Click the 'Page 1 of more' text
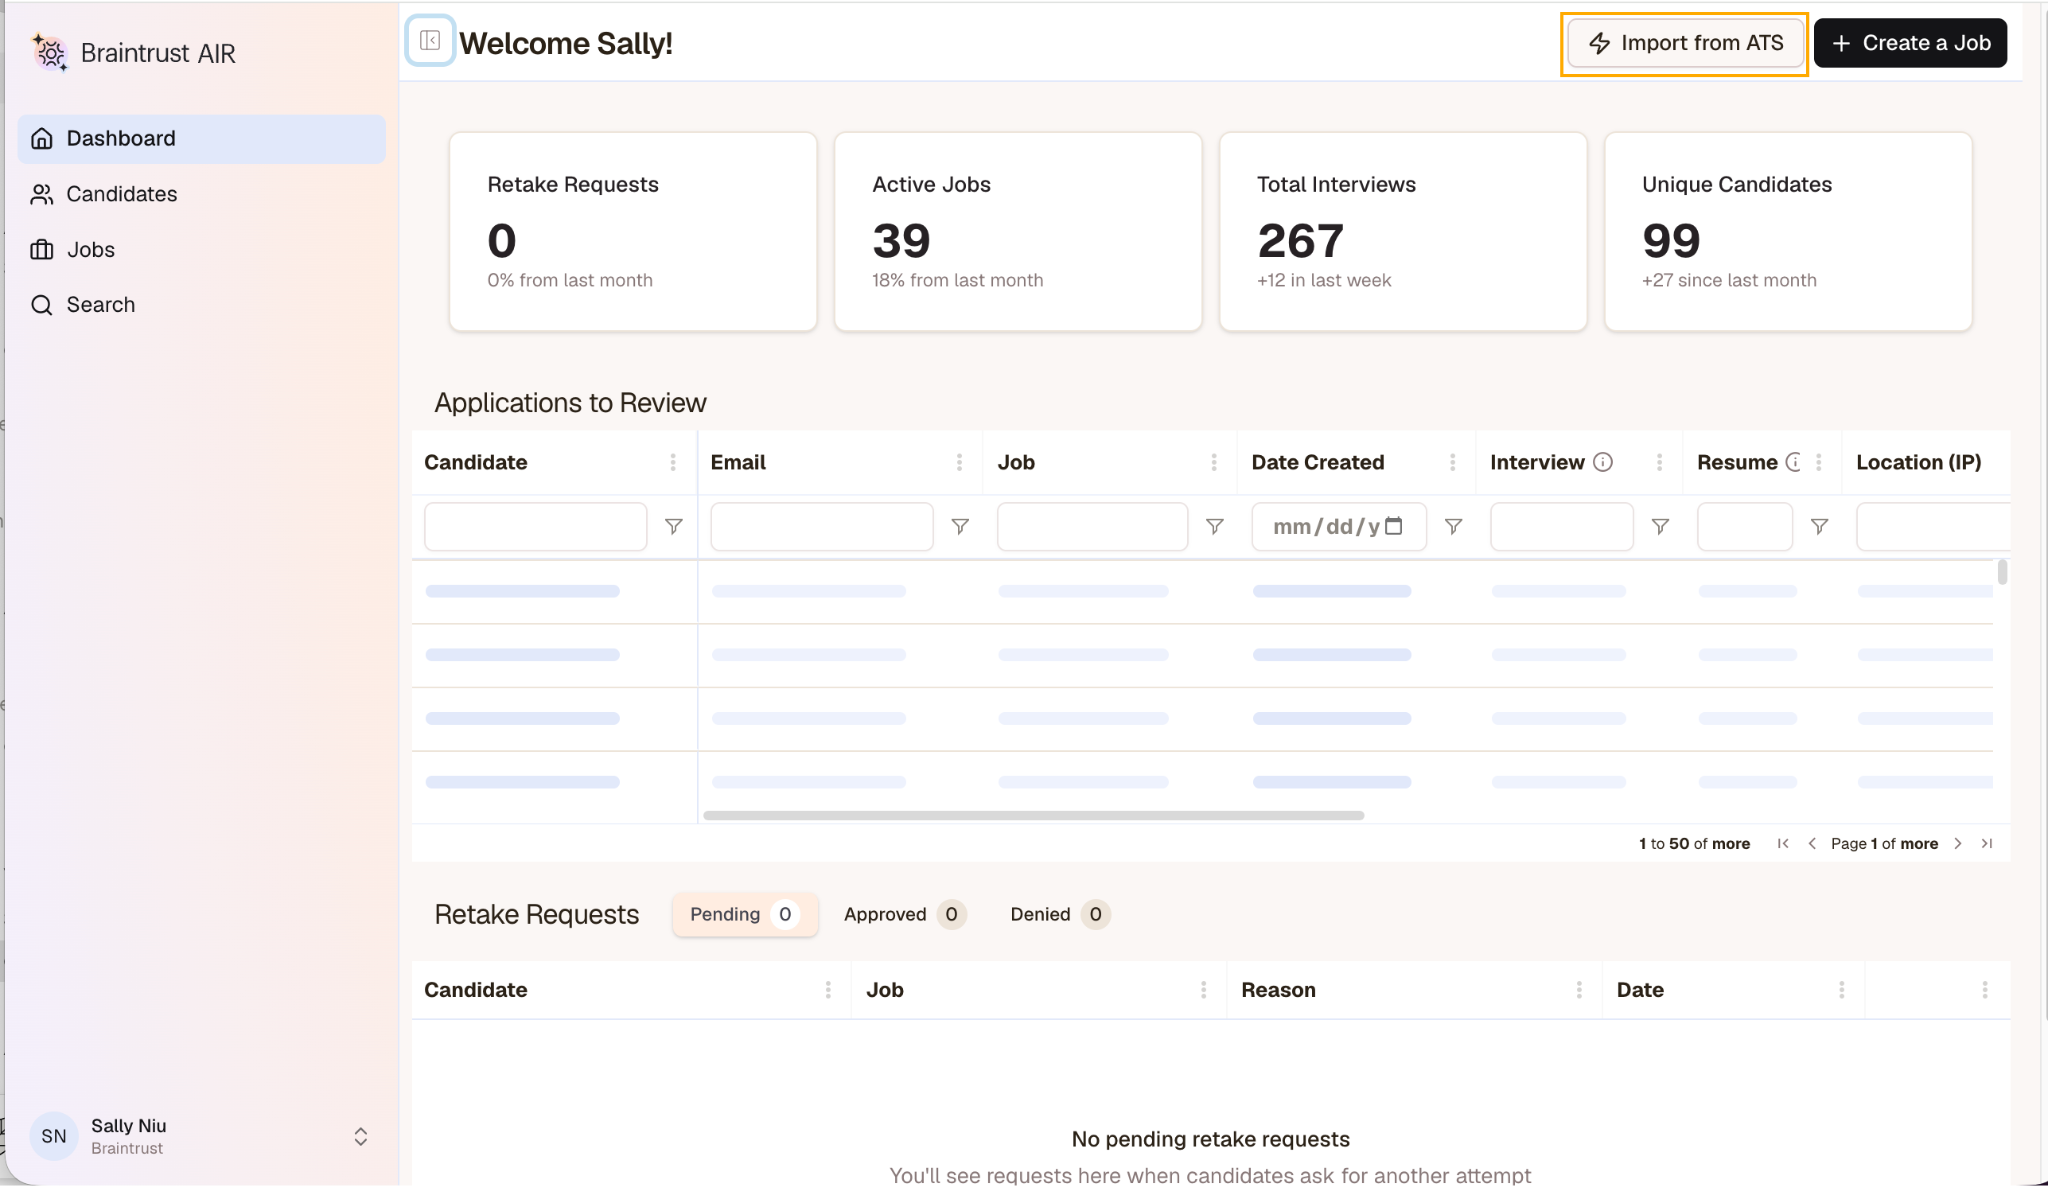 (x=1885, y=843)
